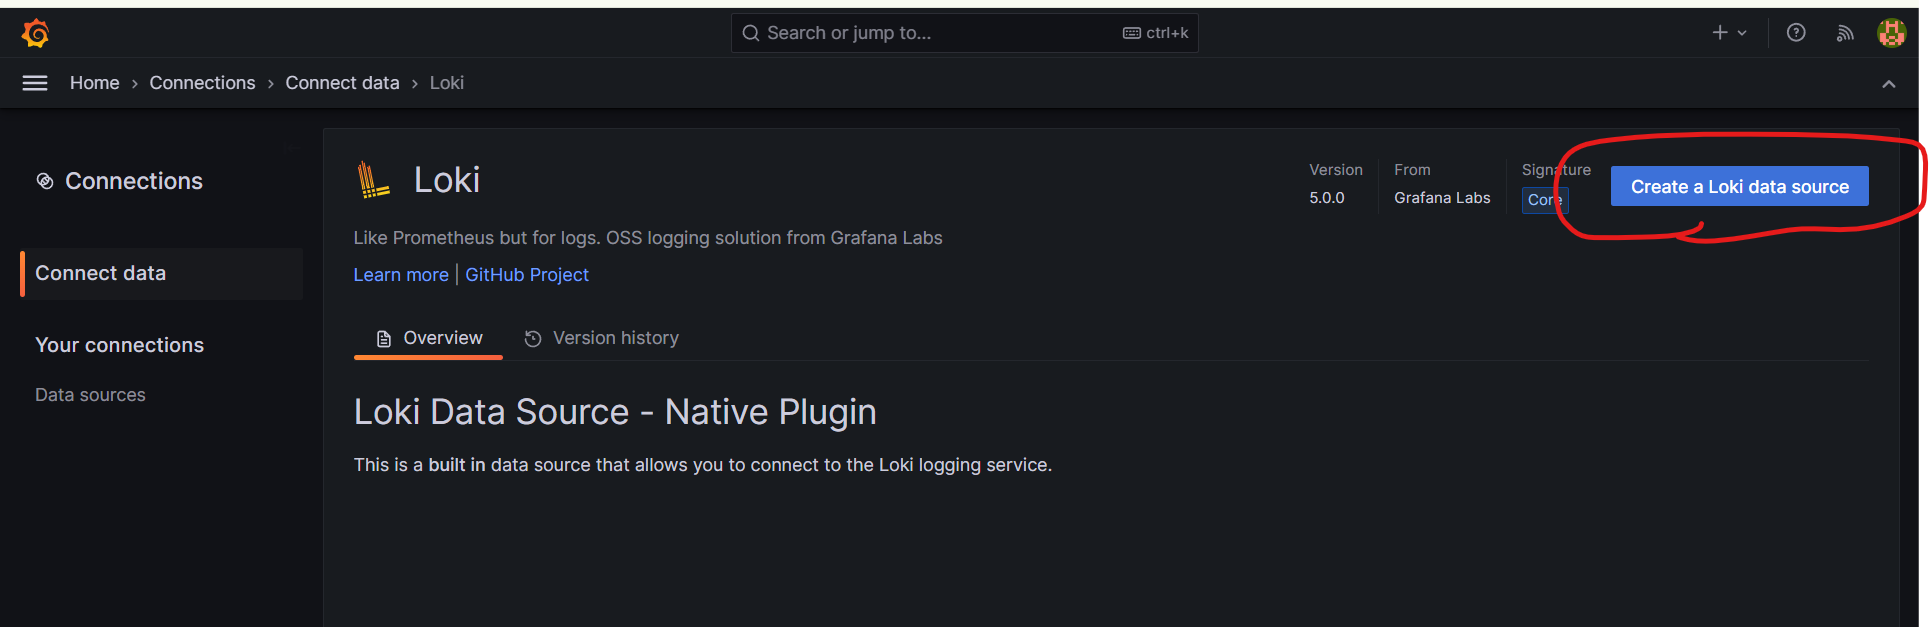Click the Loki plugin title

point(447,180)
